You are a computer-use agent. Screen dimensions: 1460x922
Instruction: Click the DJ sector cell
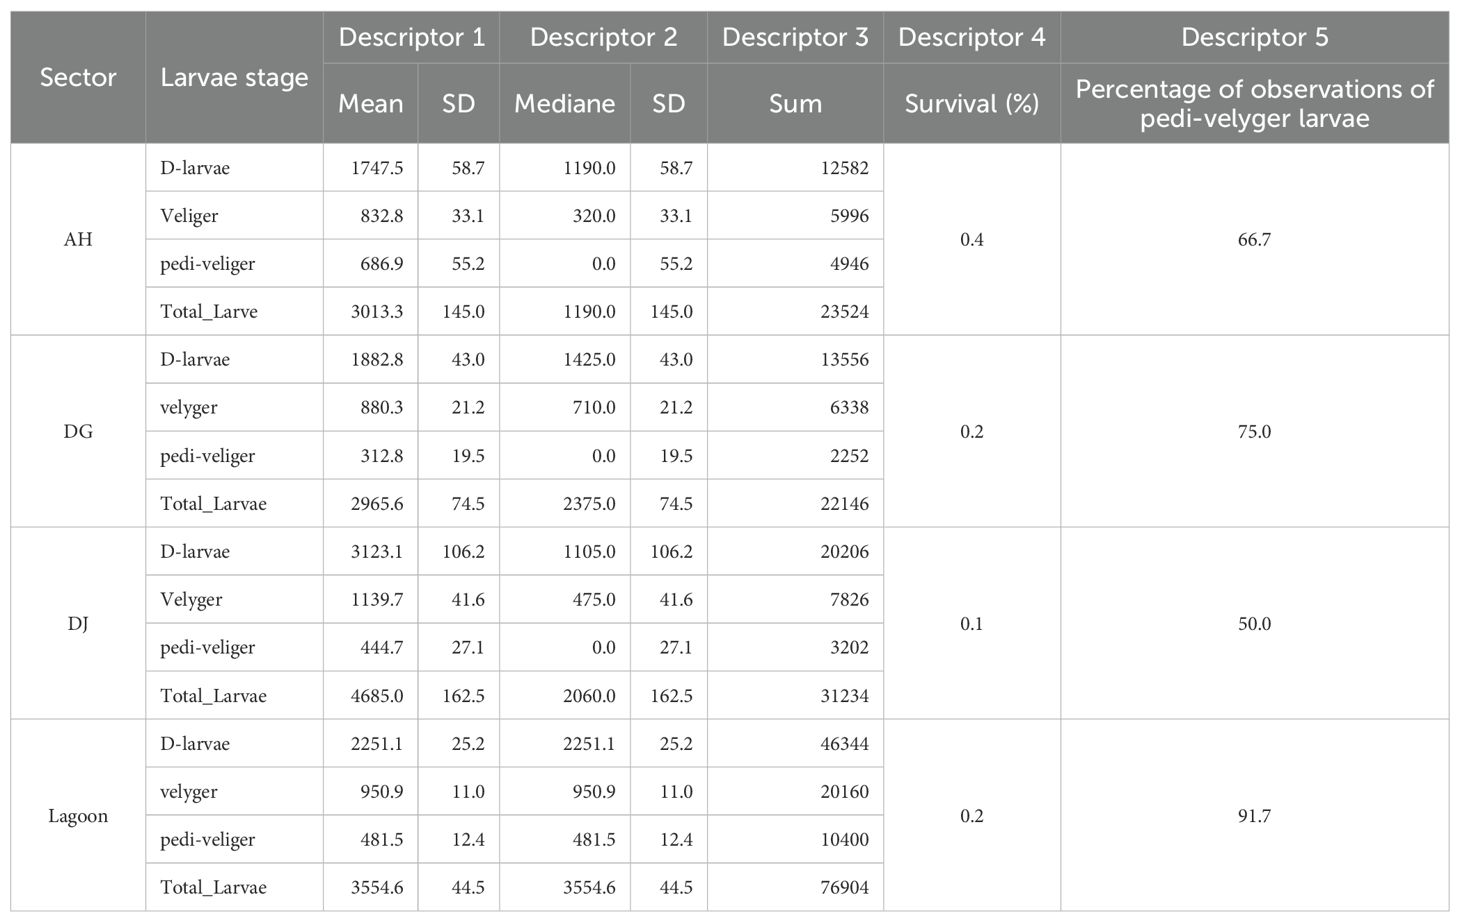pos(78,624)
